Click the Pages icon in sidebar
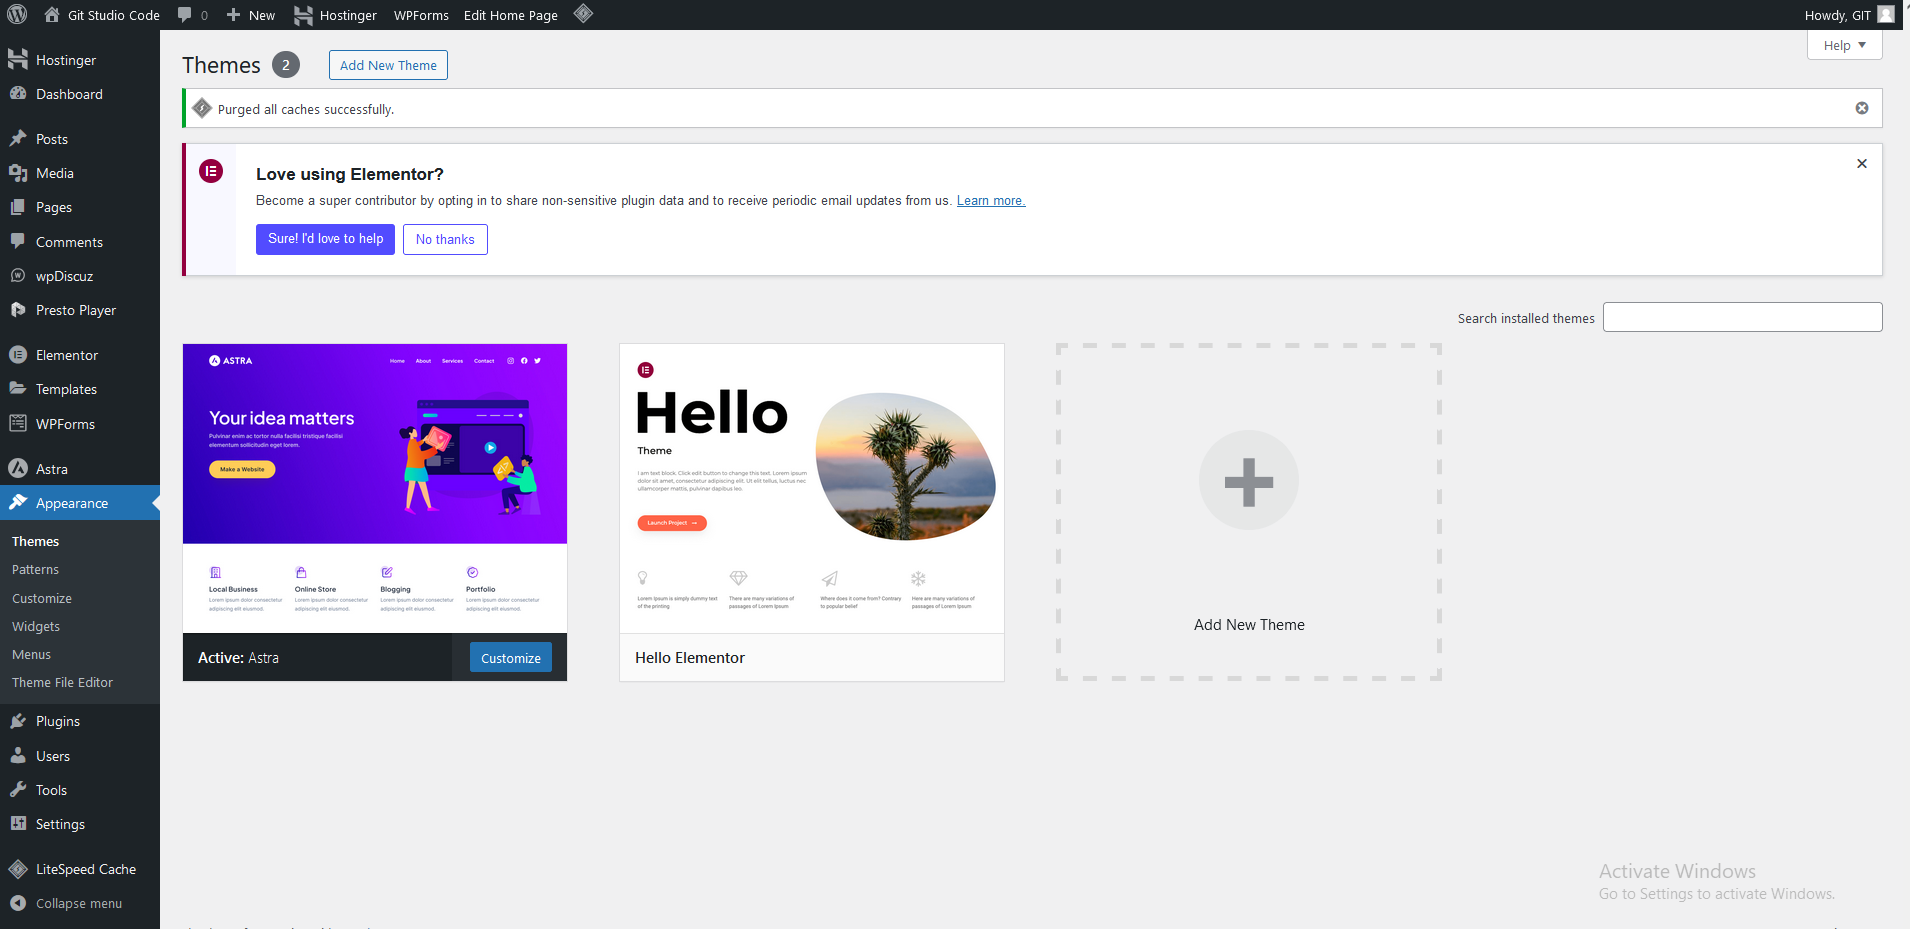 [18, 207]
